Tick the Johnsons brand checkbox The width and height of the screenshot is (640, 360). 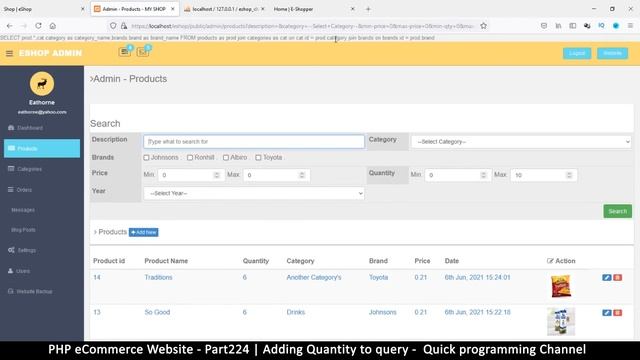(146, 158)
